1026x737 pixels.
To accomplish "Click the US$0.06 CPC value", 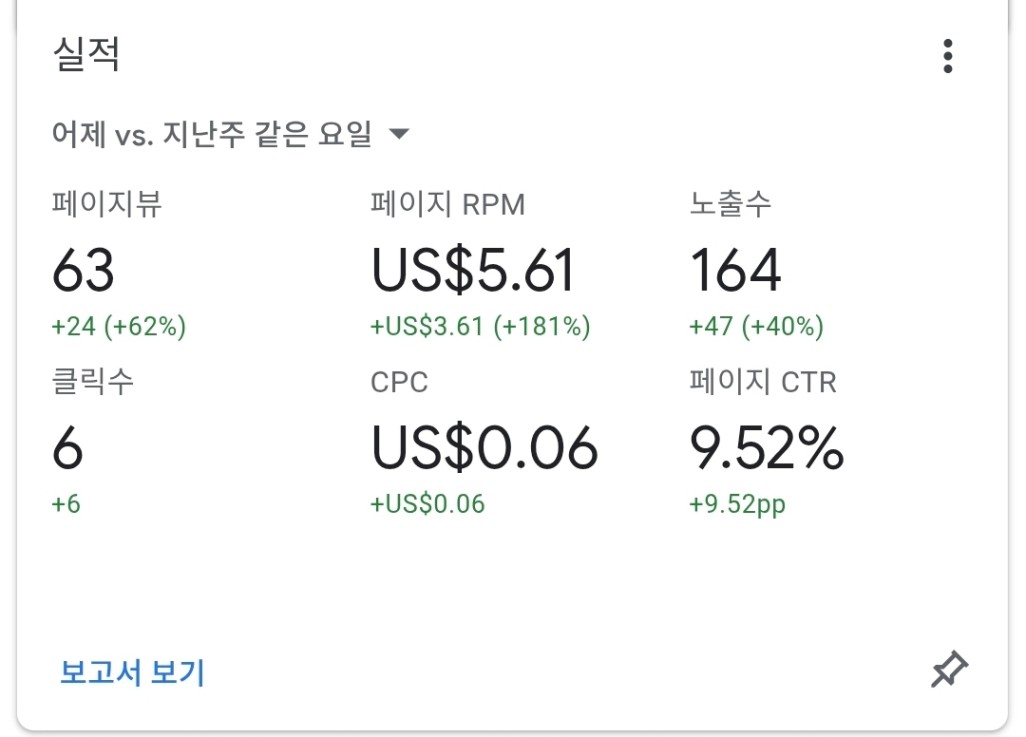I will 484,448.
